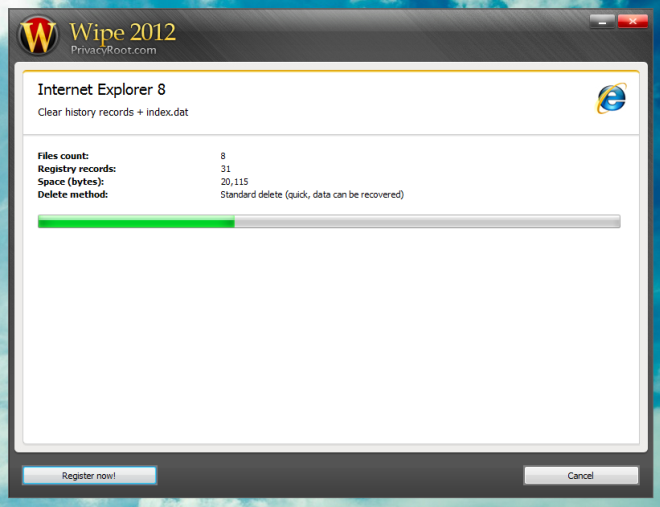The height and width of the screenshot is (507, 660).
Task: Open the PrivacyRoot.com link in header
Action: [x=114, y=50]
